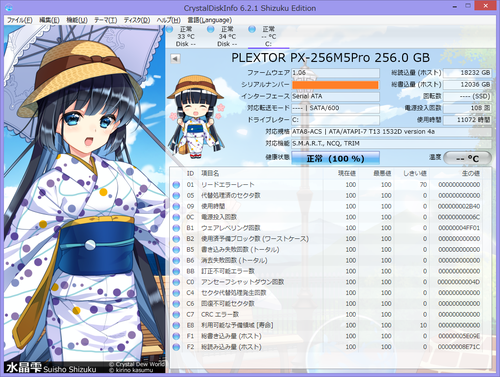Click the status orb for attribute 09
Viewport: 500px width, 377px height.
click(176, 206)
